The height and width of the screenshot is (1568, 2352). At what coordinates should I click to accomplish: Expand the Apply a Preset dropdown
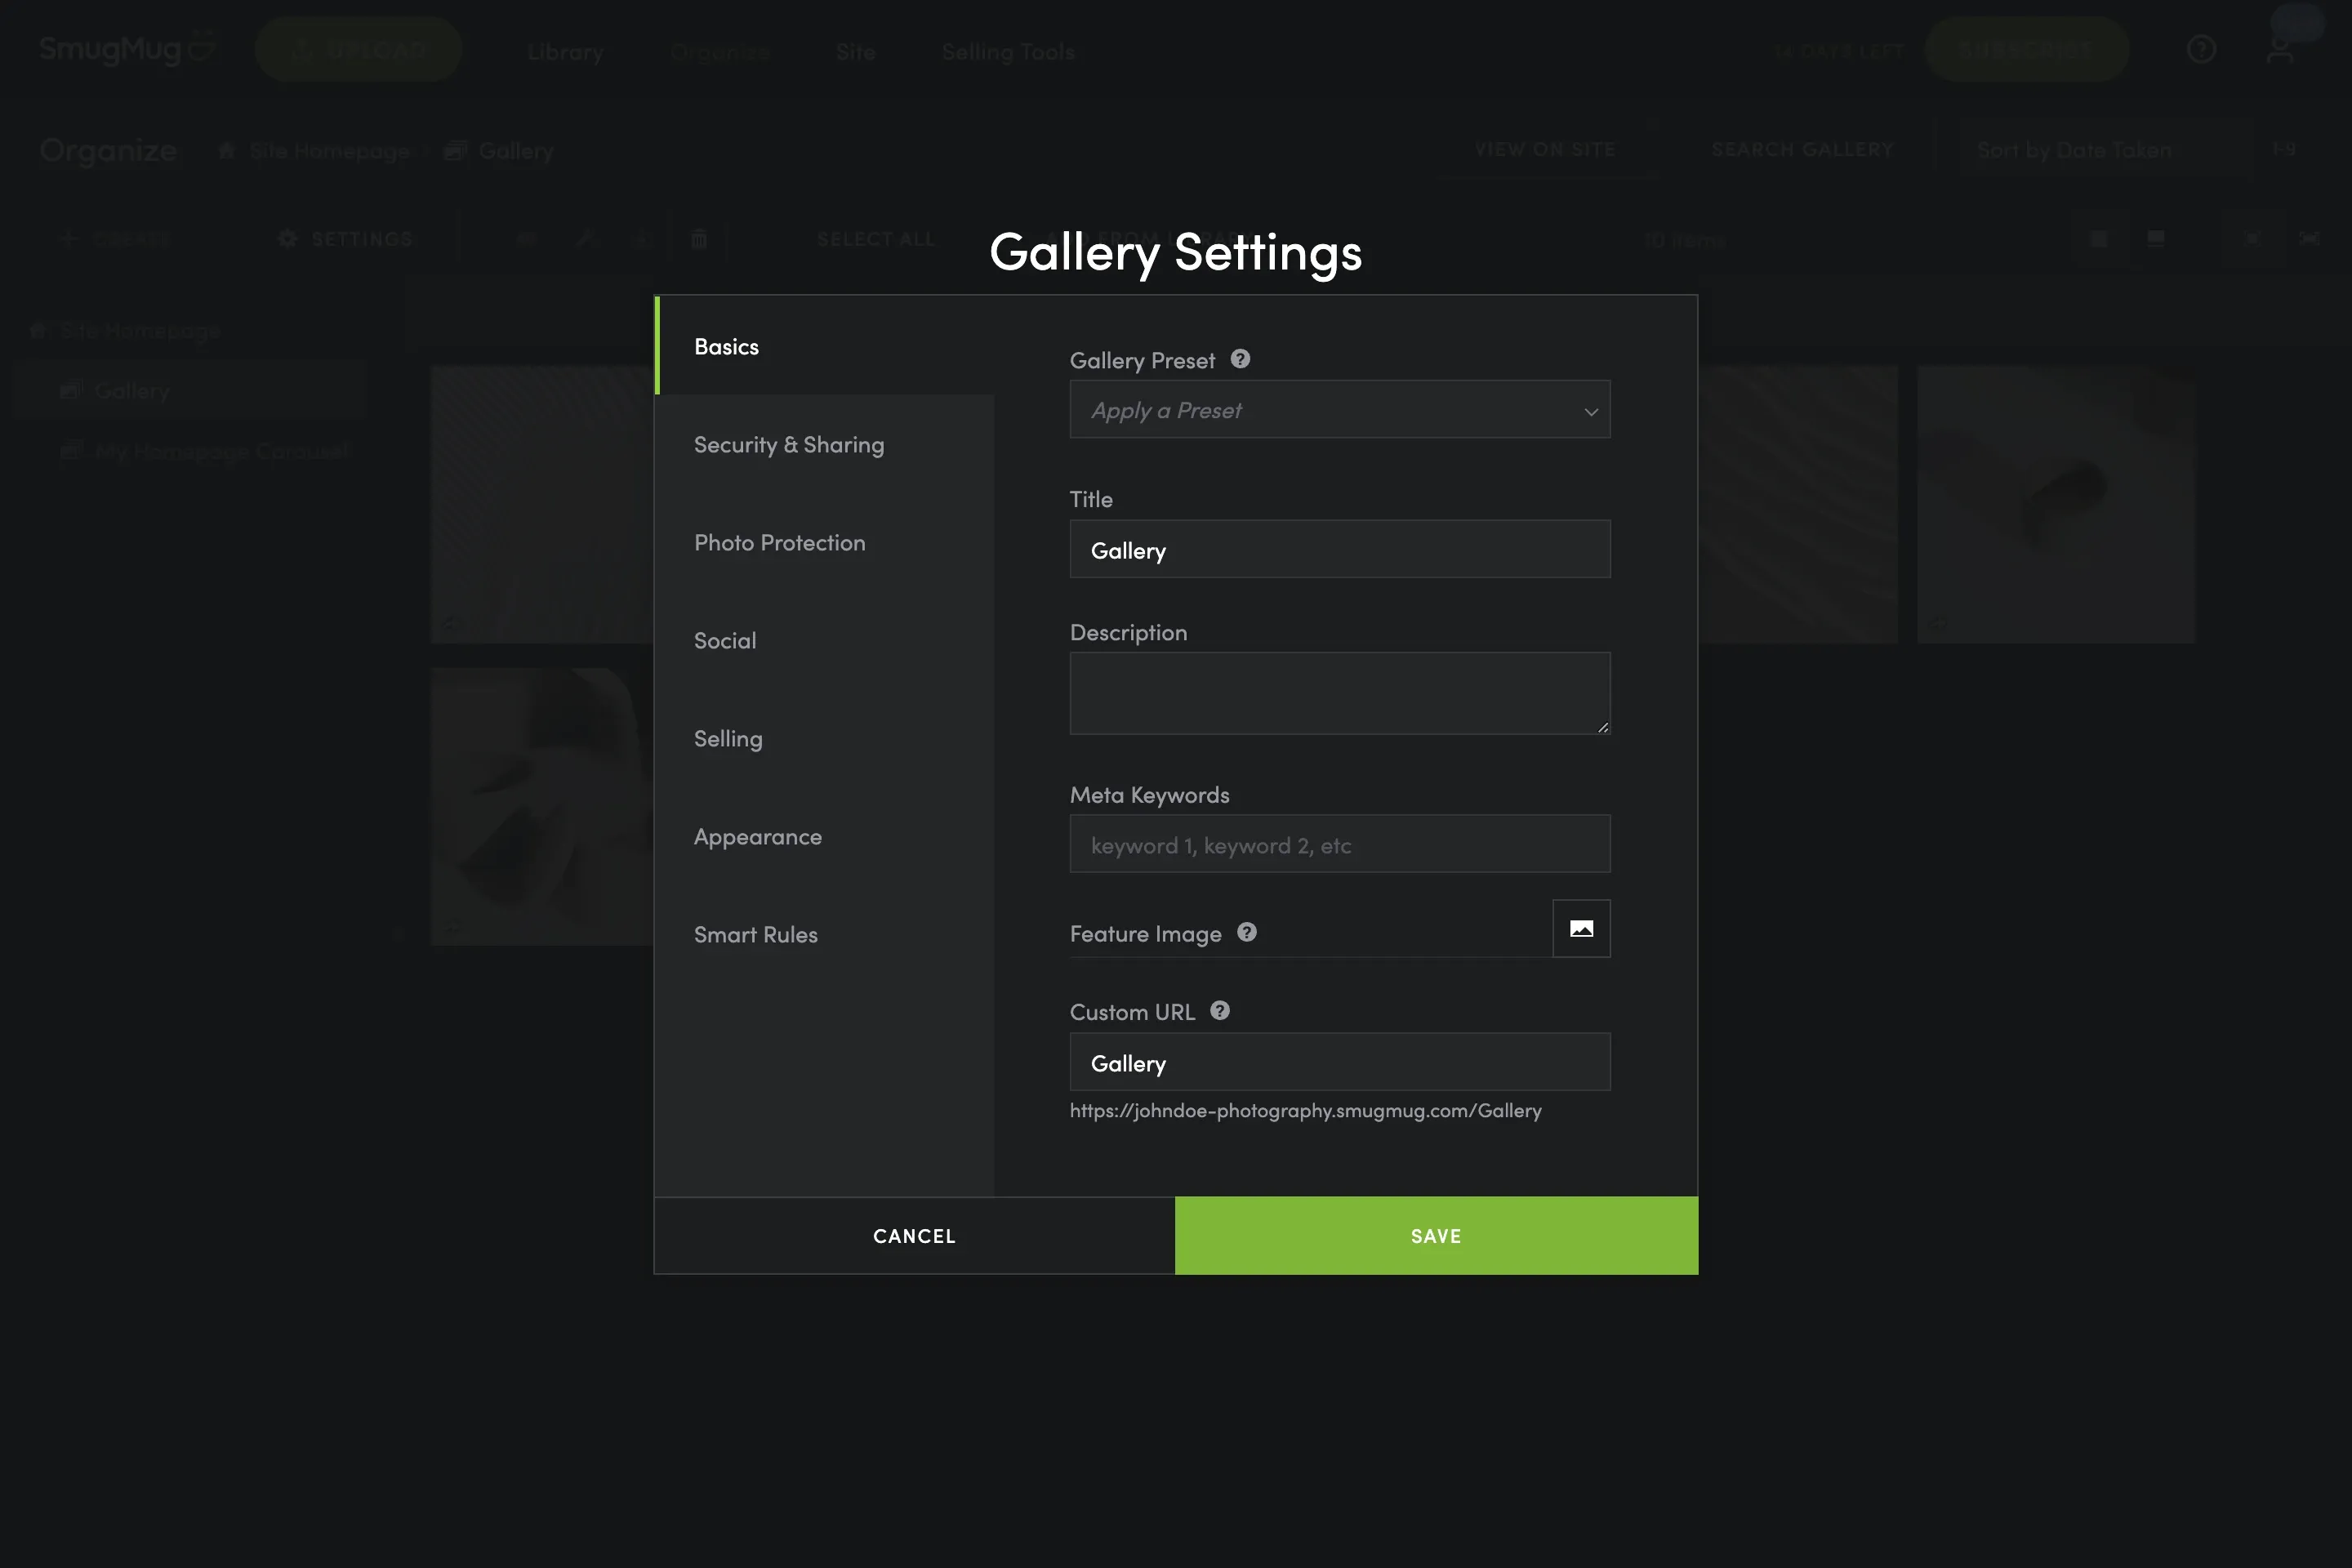(x=1339, y=409)
